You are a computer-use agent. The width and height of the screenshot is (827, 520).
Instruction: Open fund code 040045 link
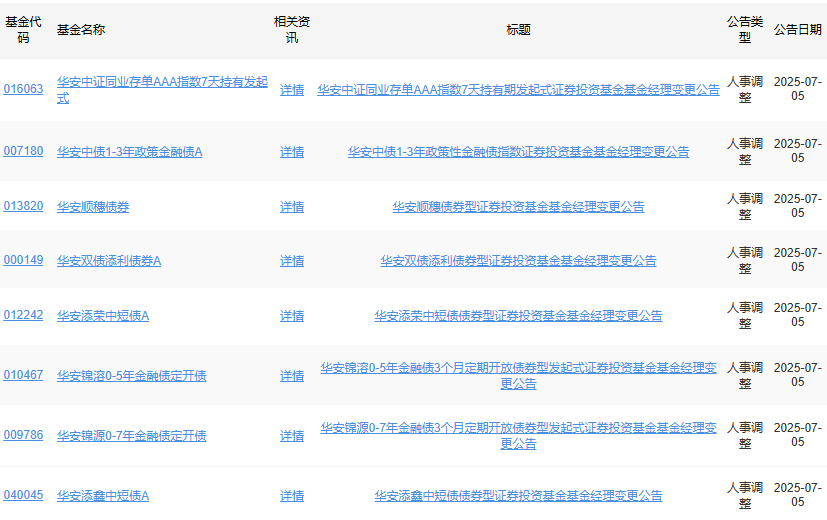tap(23, 495)
